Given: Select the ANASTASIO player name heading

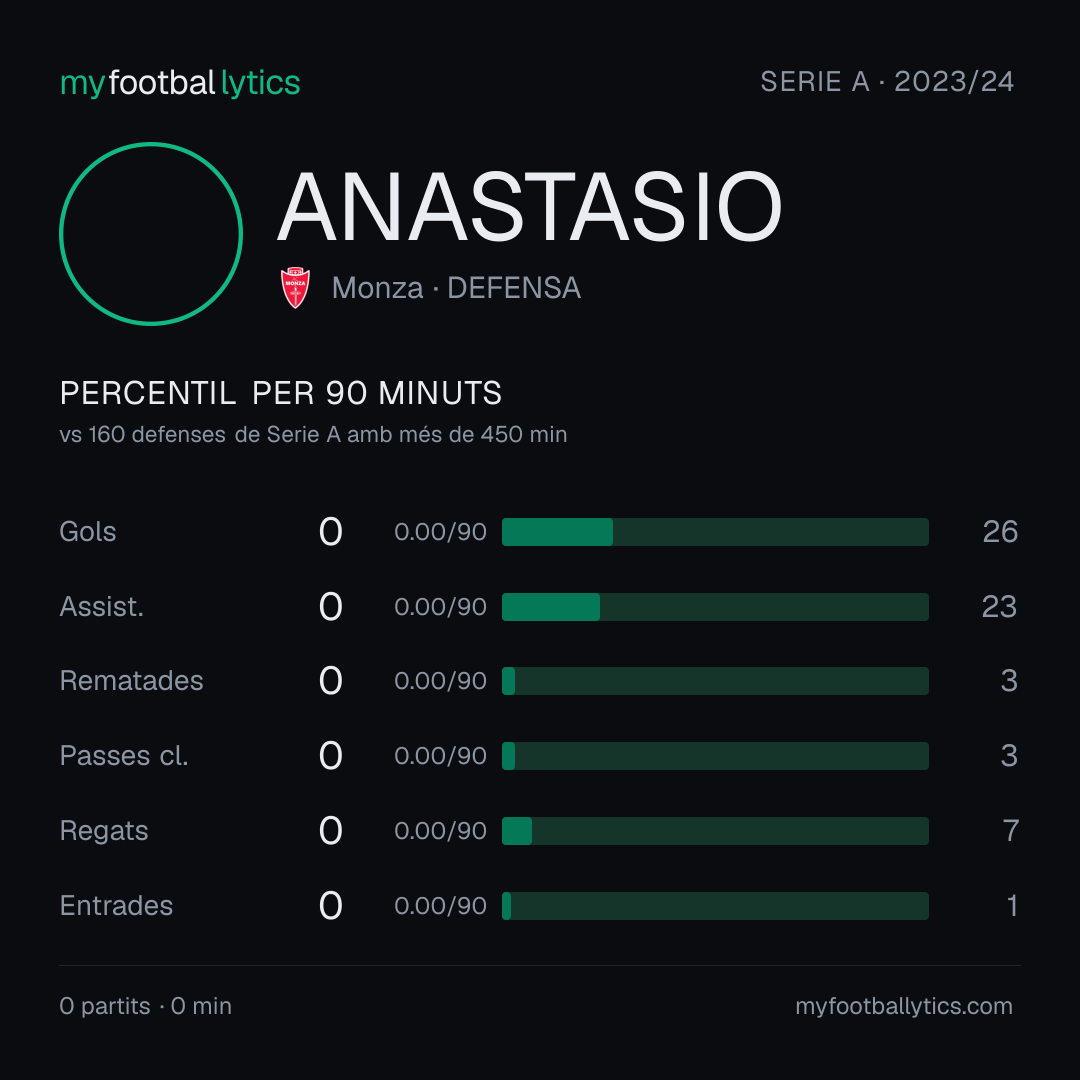Looking at the screenshot, I should [529, 207].
